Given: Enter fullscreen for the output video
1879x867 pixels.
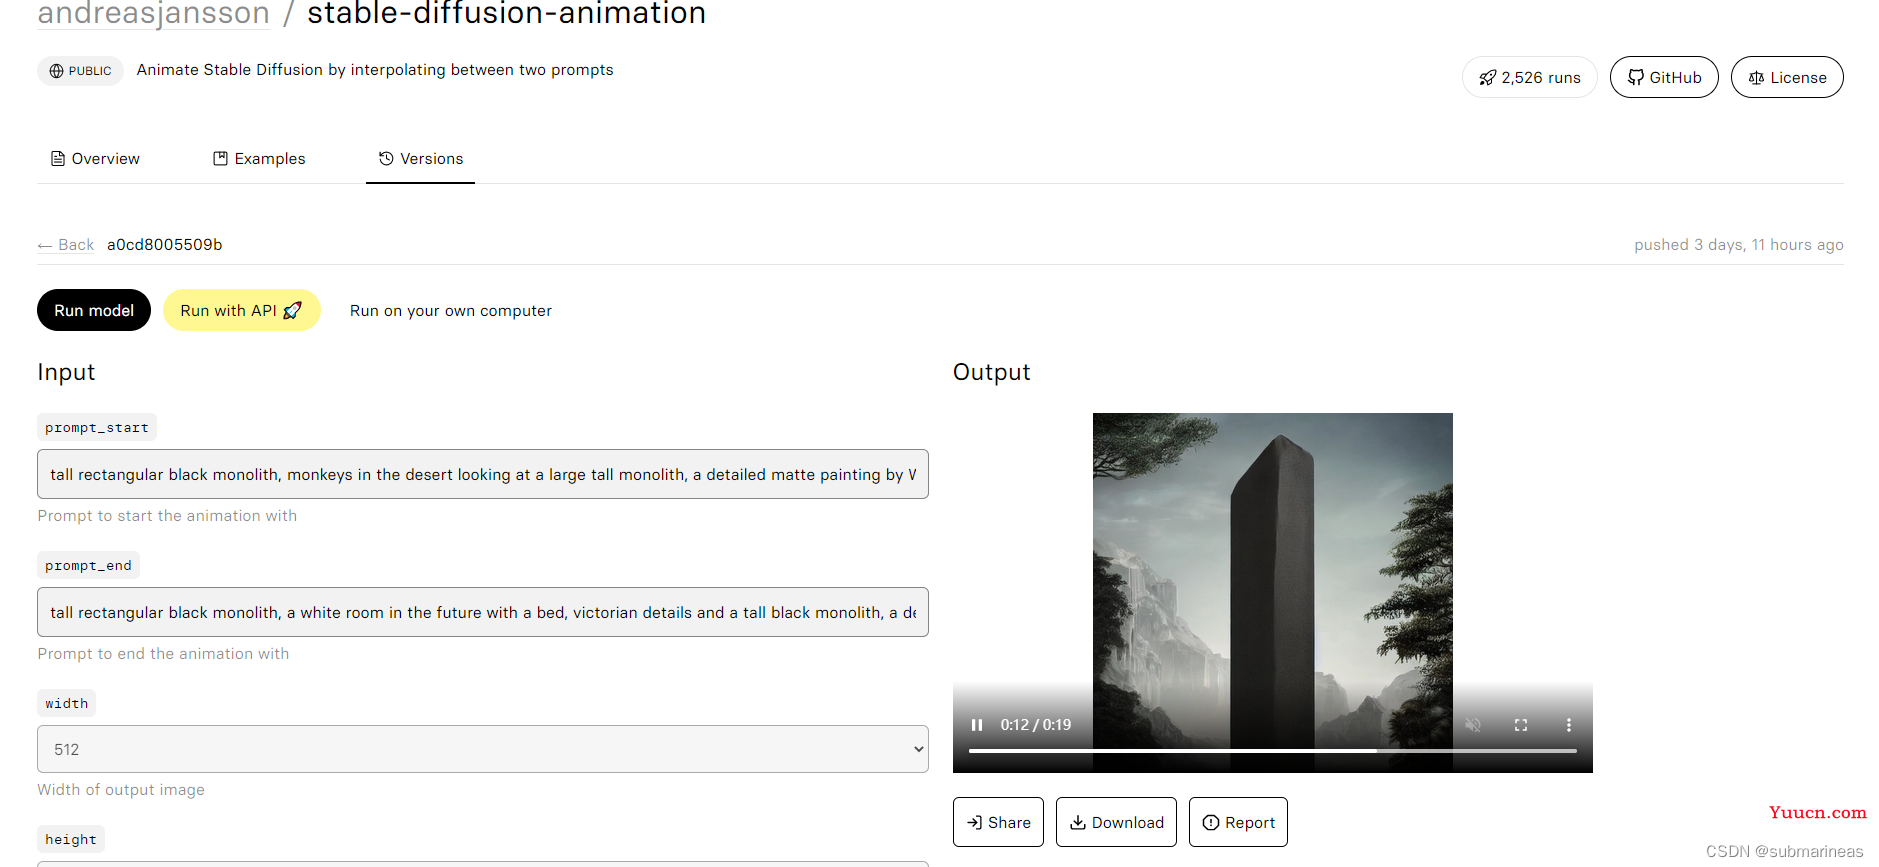Looking at the screenshot, I should [x=1521, y=725].
